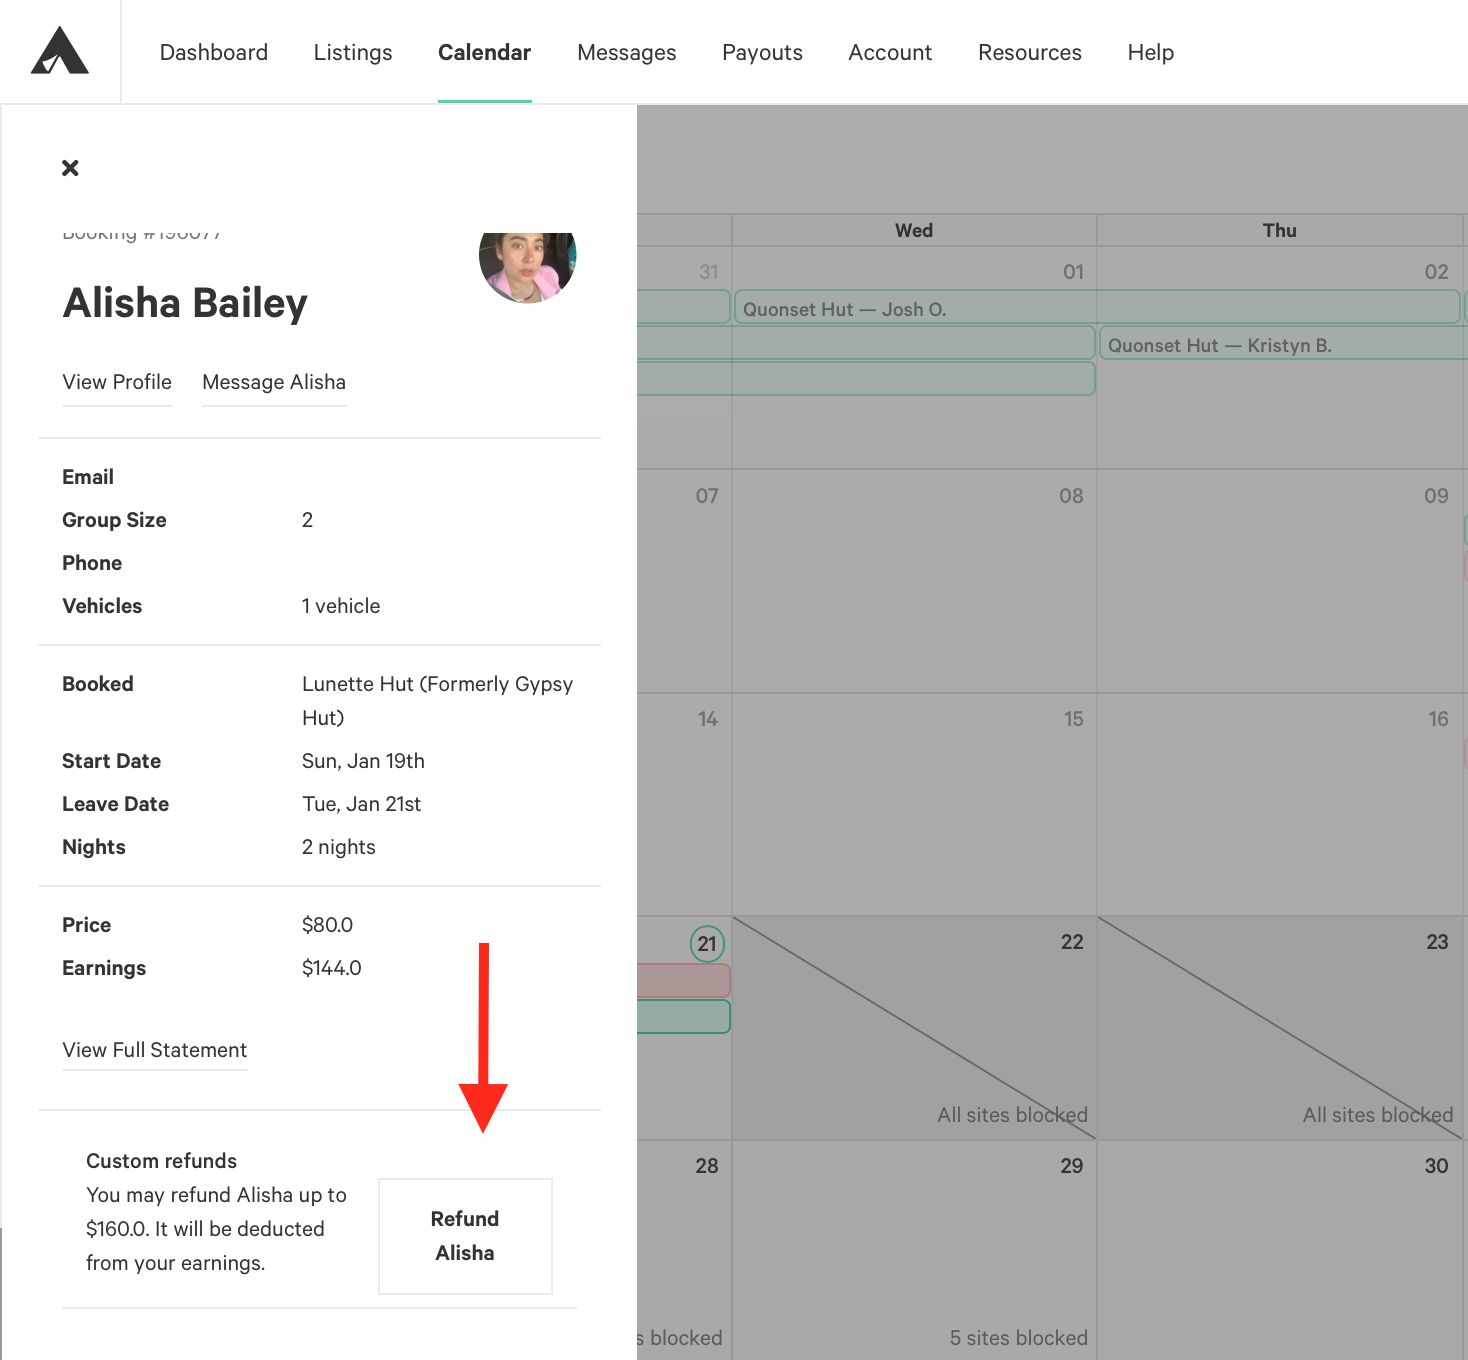Open the Resources menu item
Image resolution: width=1468 pixels, height=1360 pixels.
coord(1030,52)
